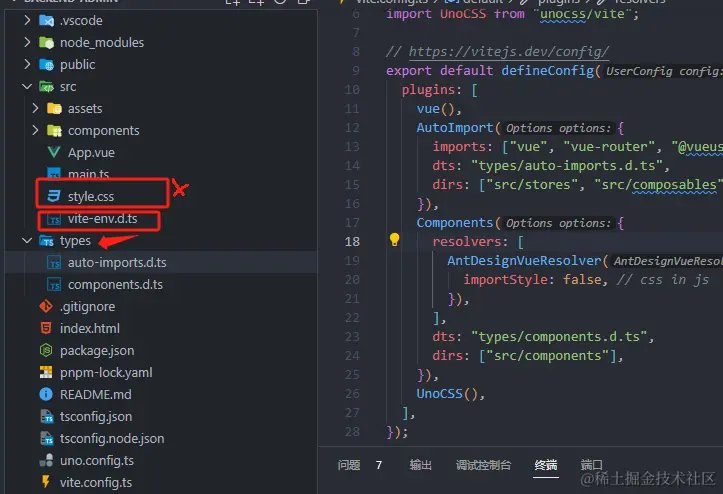Click the components folder icon
This screenshot has height=494, width=723.
(x=54, y=131)
